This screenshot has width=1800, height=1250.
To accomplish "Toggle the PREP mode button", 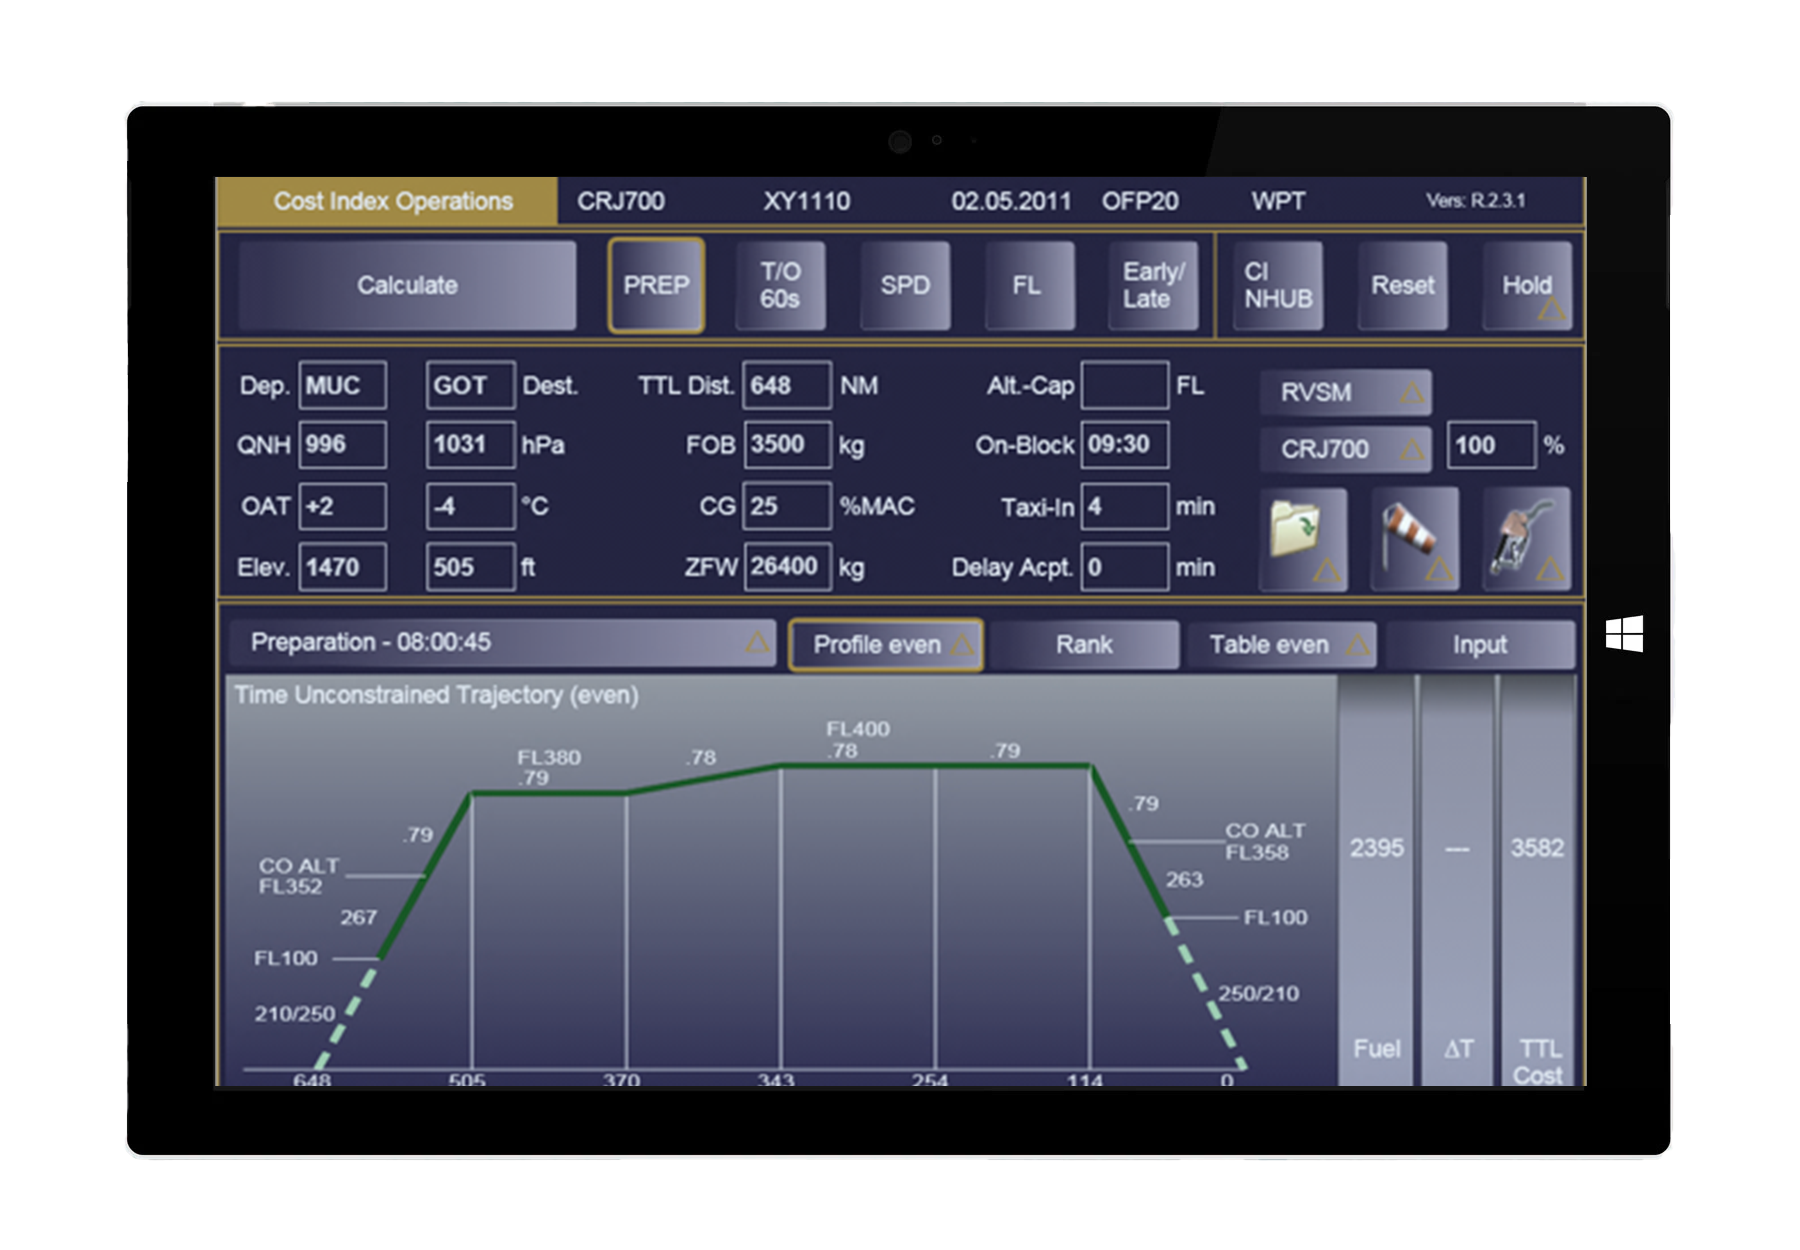I will point(656,286).
